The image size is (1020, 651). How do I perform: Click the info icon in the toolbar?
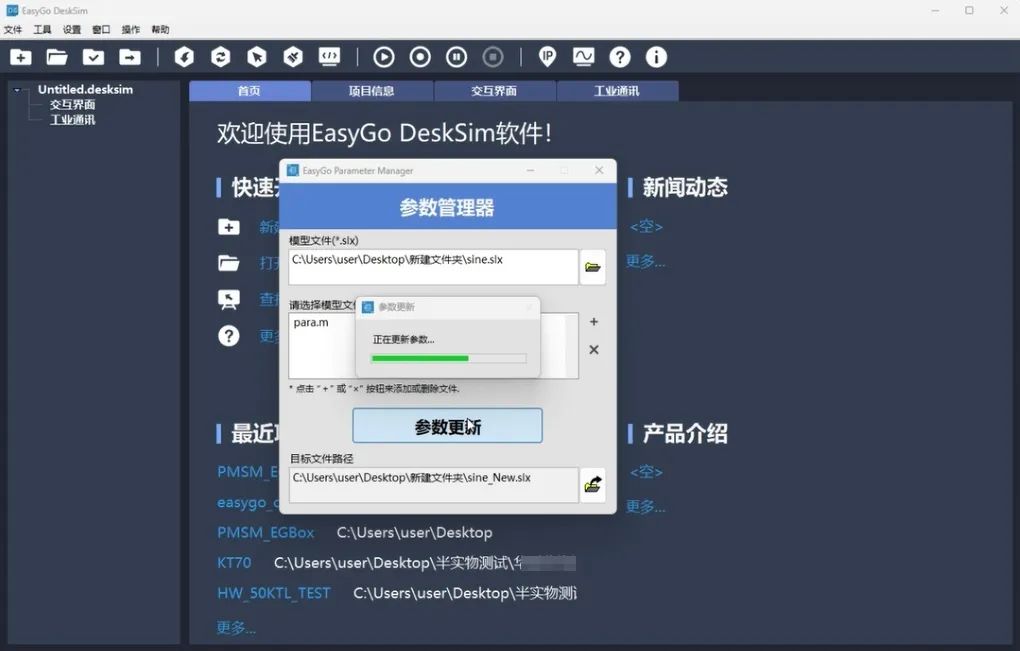(656, 57)
